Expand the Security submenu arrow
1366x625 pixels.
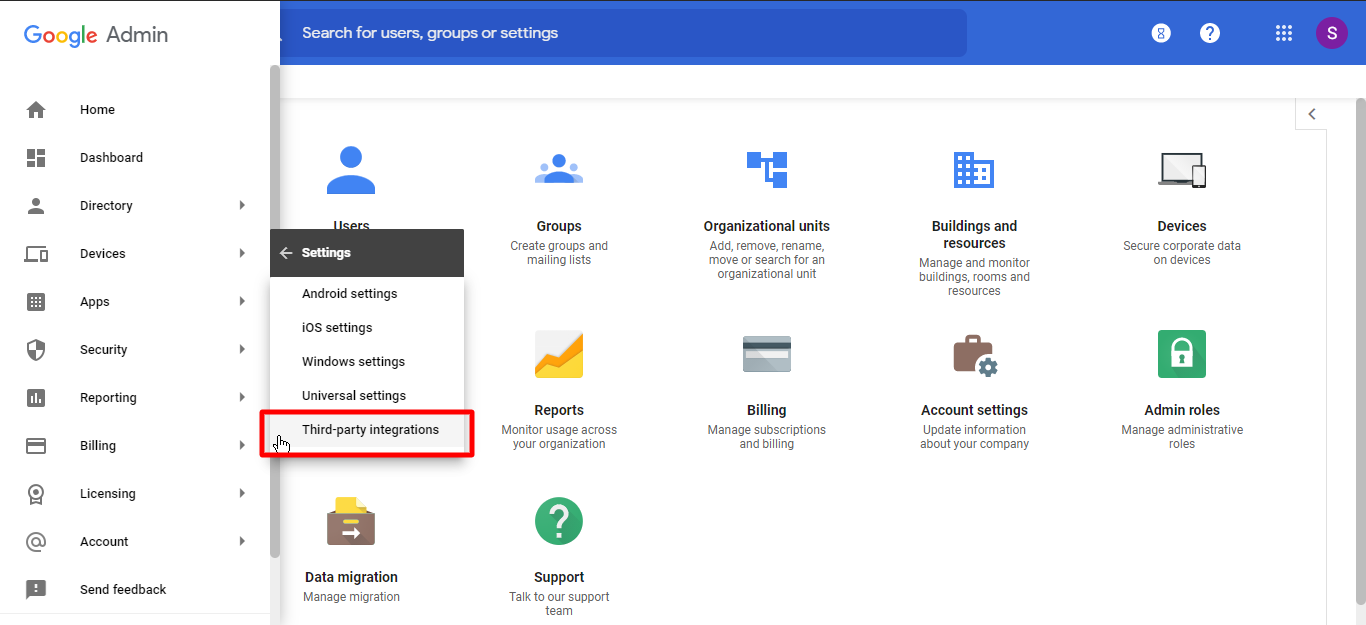tap(242, 350)
